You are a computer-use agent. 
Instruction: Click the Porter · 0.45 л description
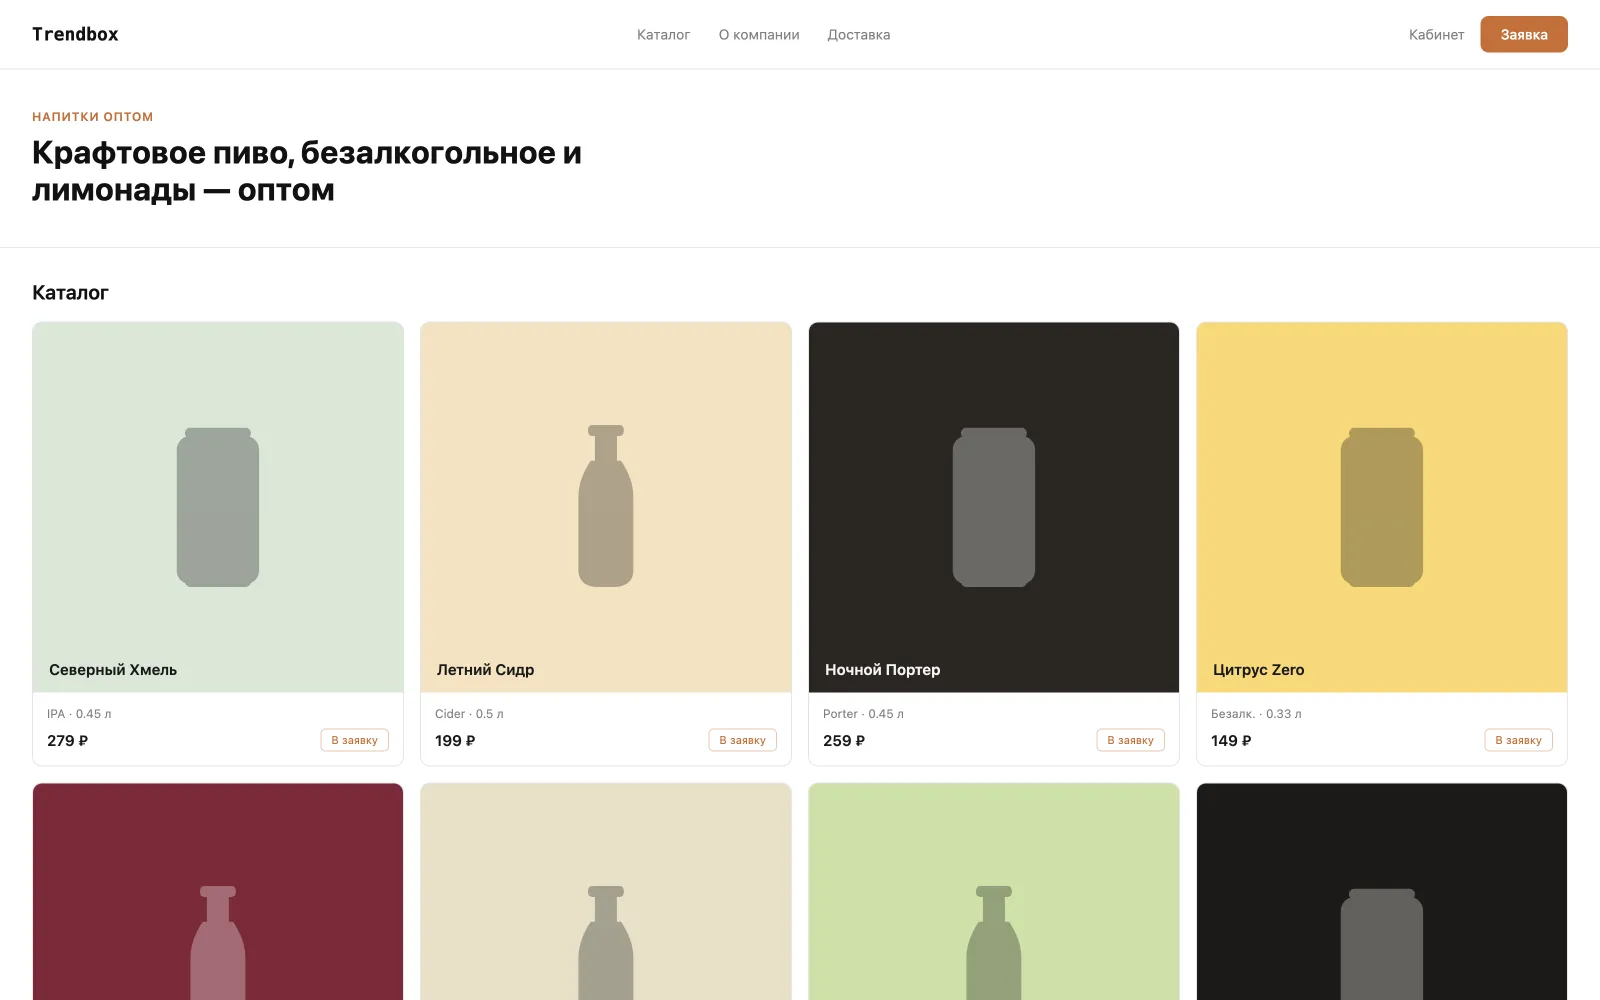click(x=863, y=714)
